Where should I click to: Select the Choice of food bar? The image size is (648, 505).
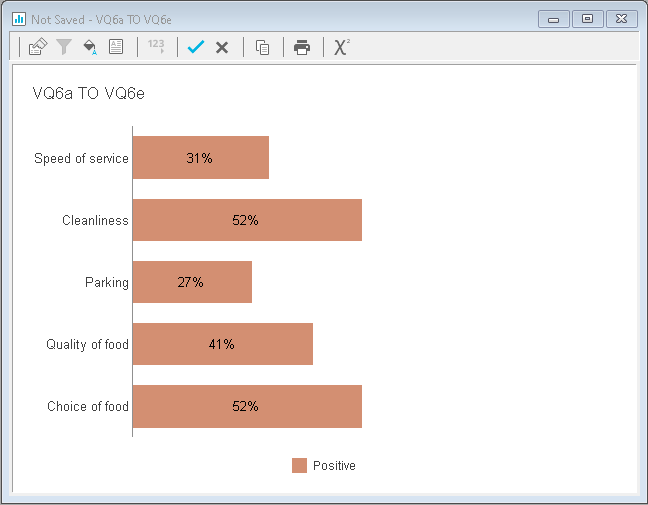click(x=247, y=406)
